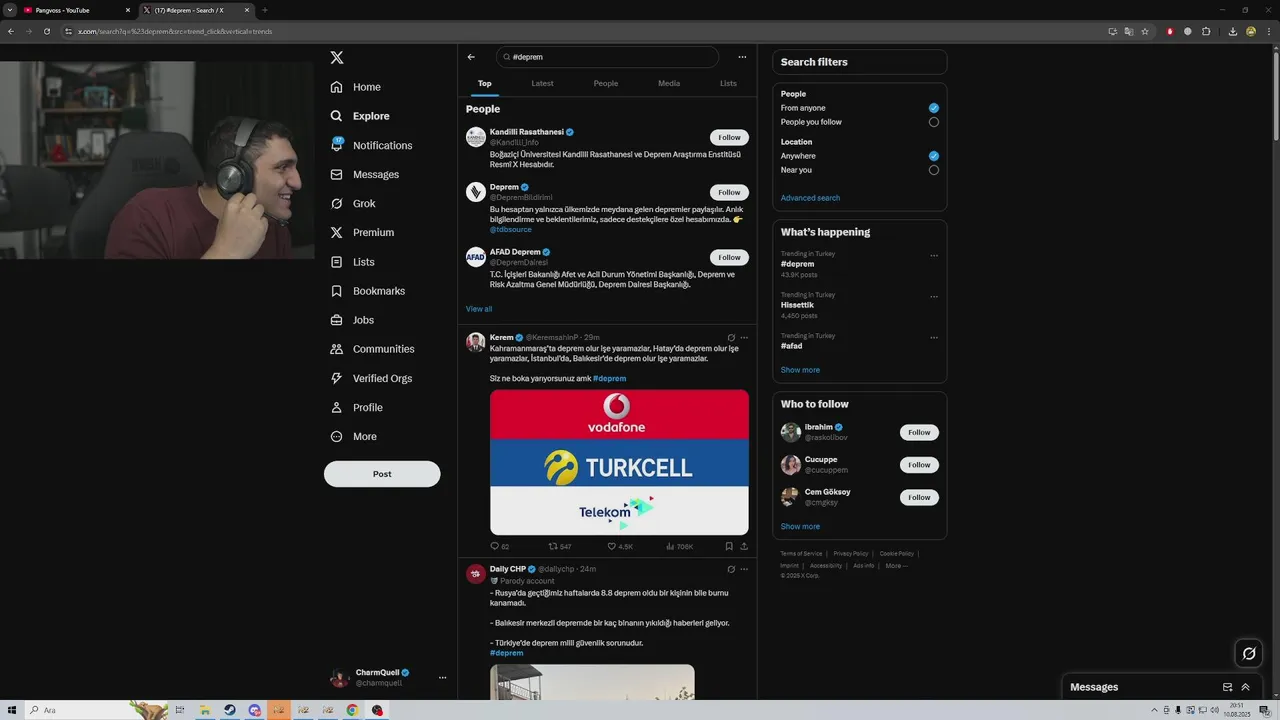
Task: Switch to the Media tab
Action: coord(669,84)
